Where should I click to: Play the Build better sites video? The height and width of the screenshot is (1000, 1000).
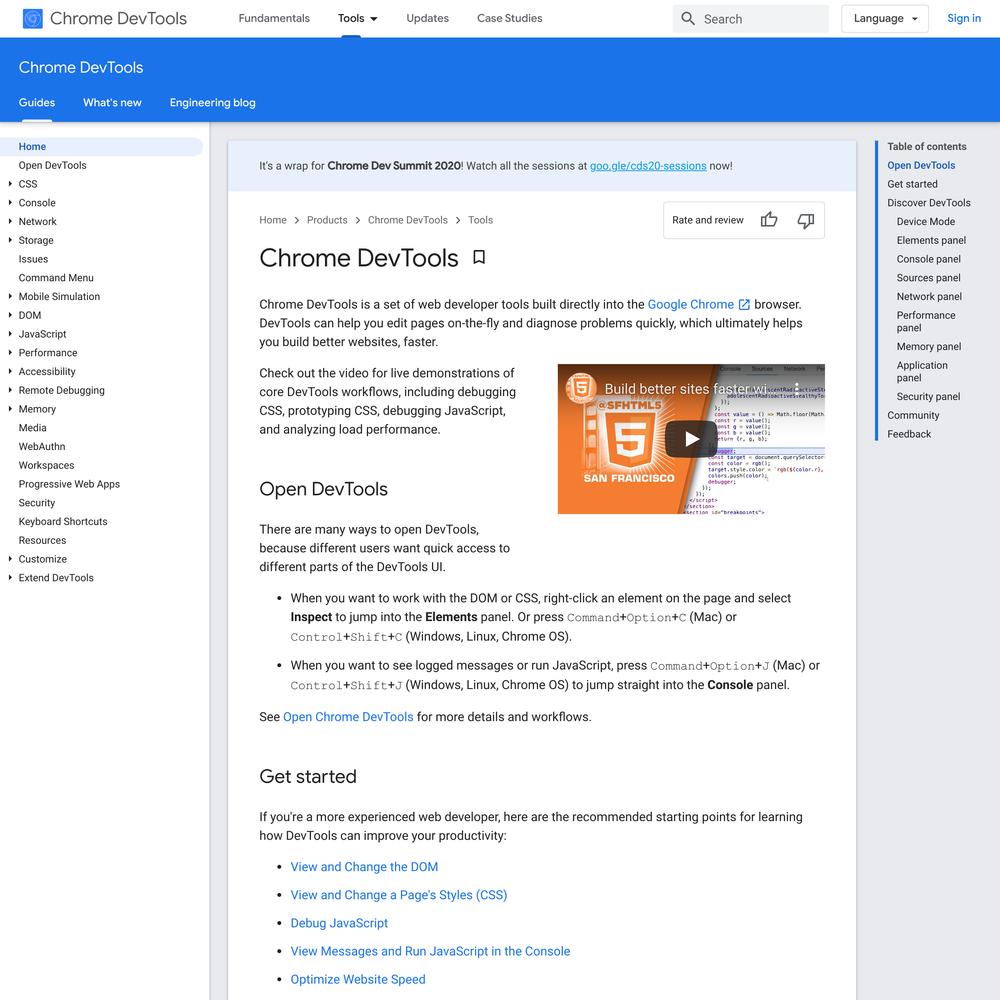pos(691,439)
